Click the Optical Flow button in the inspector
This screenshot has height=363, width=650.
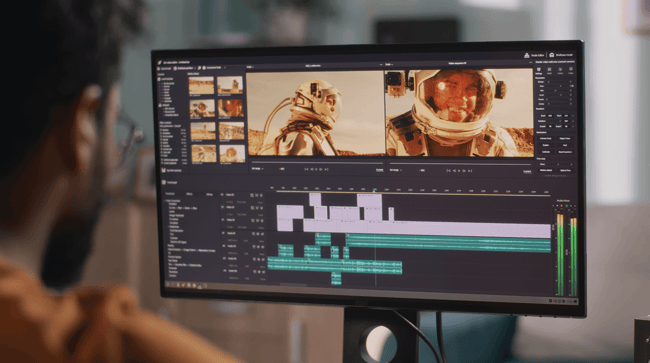click(565, 170)
